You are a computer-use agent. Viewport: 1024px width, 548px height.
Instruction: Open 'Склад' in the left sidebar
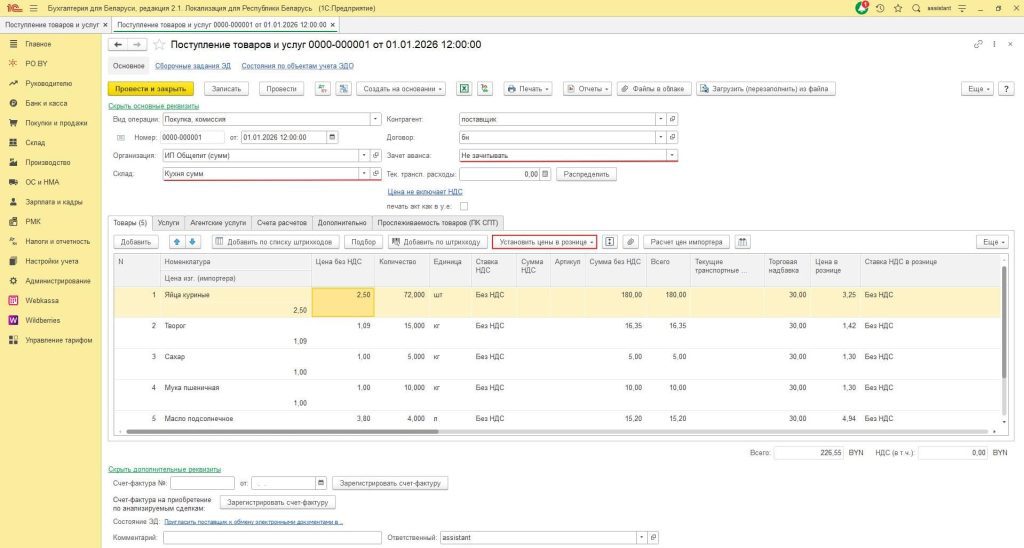point(36,142)
